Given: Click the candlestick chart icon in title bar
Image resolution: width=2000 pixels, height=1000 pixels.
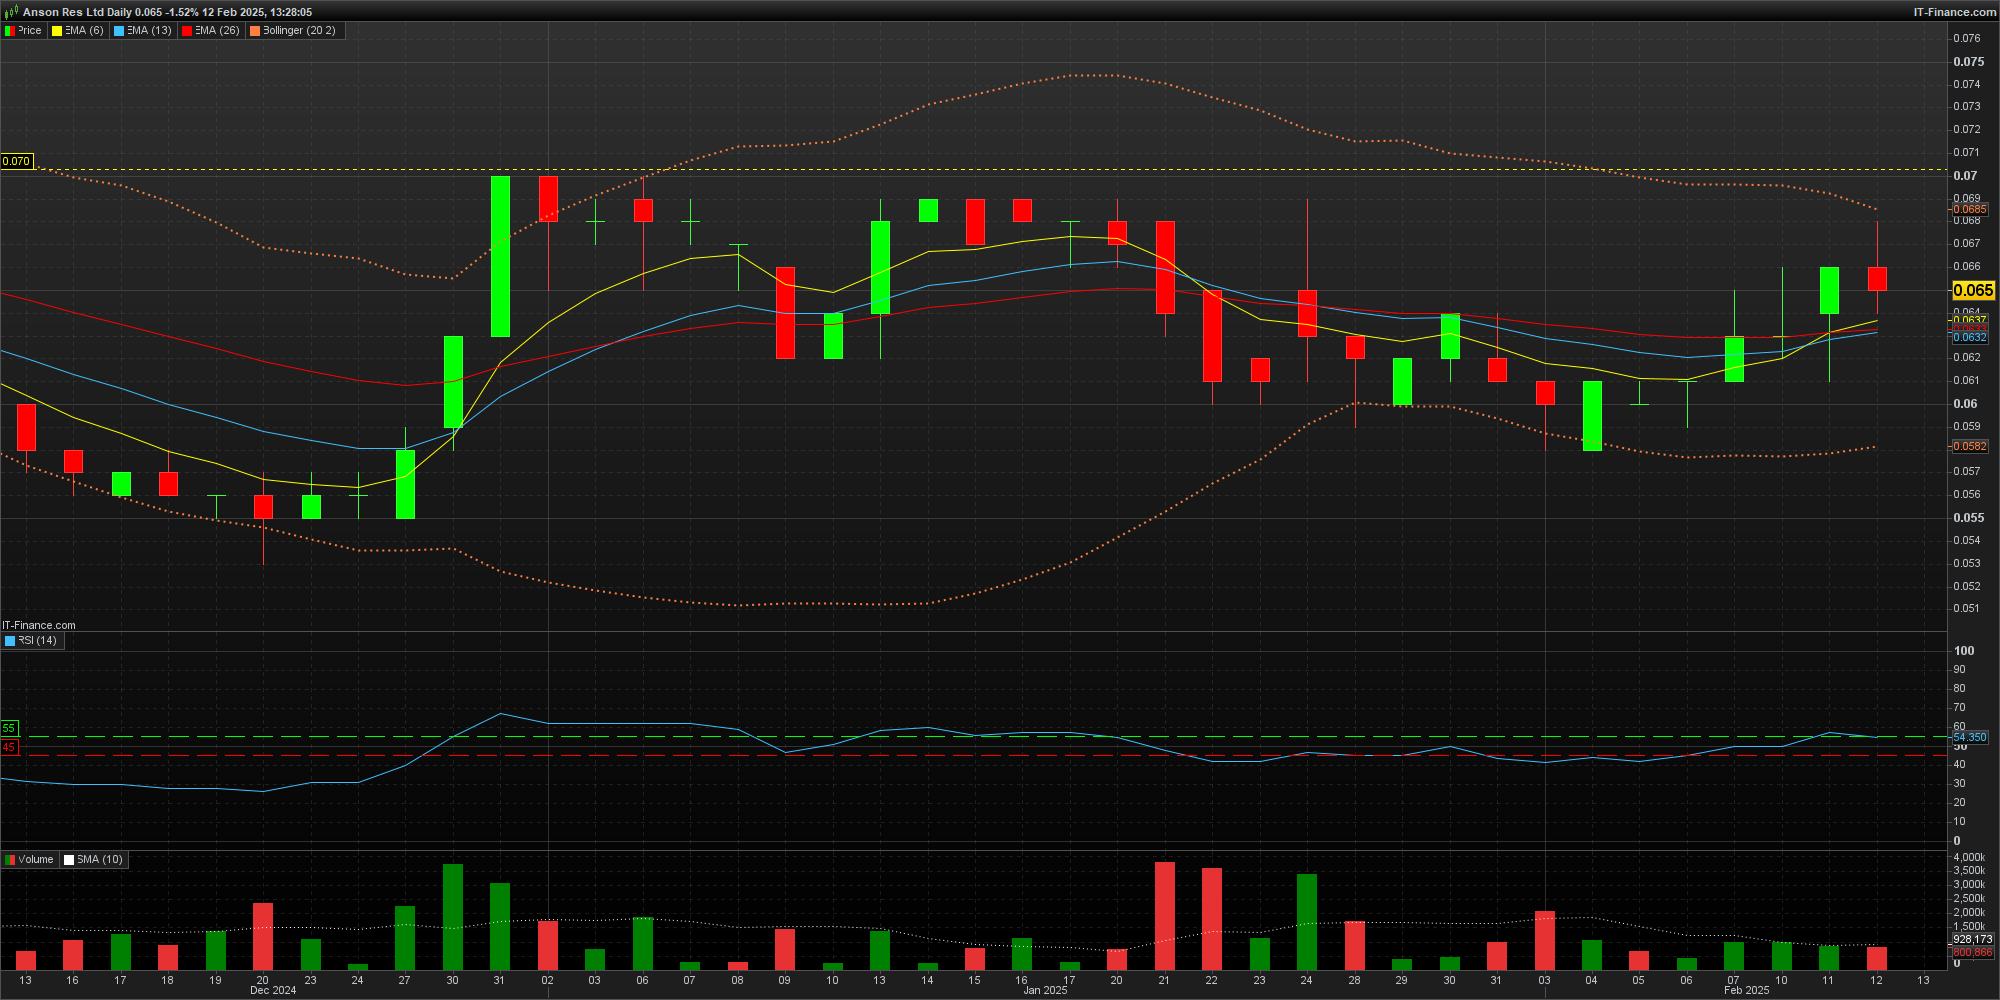Looking at the screenshot, I should 11,12.
